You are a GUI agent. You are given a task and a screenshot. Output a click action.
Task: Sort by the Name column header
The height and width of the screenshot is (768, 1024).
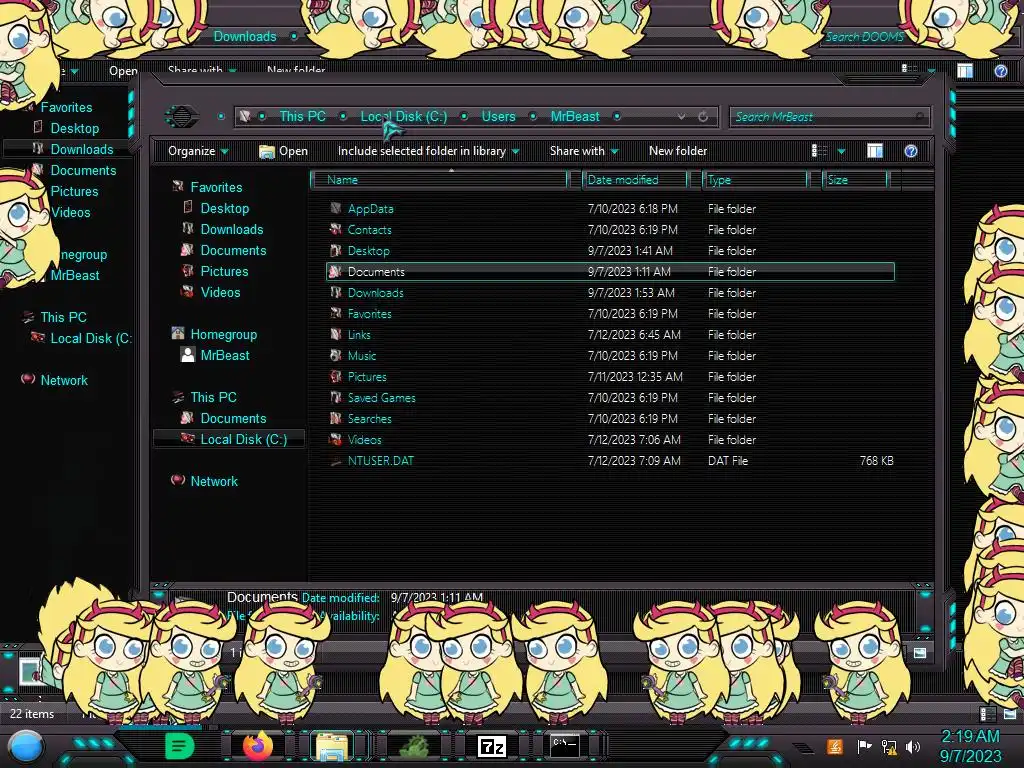pyautogui.click(x=440, y=180)
